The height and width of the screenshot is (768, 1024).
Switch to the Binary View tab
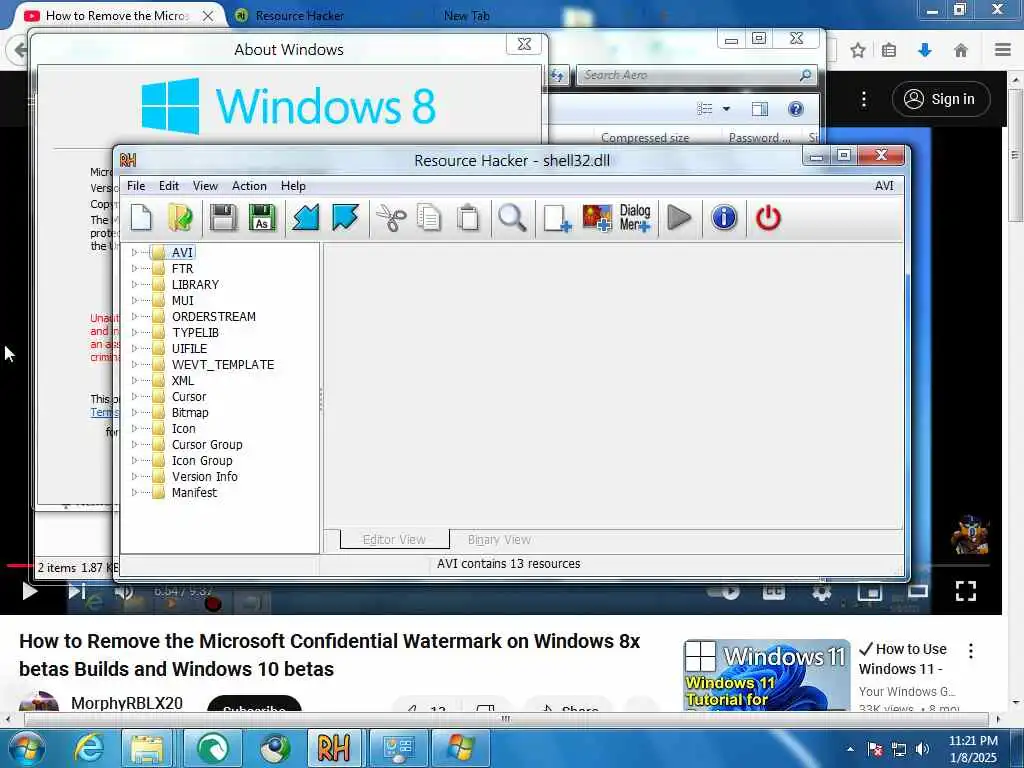point(499,539)
